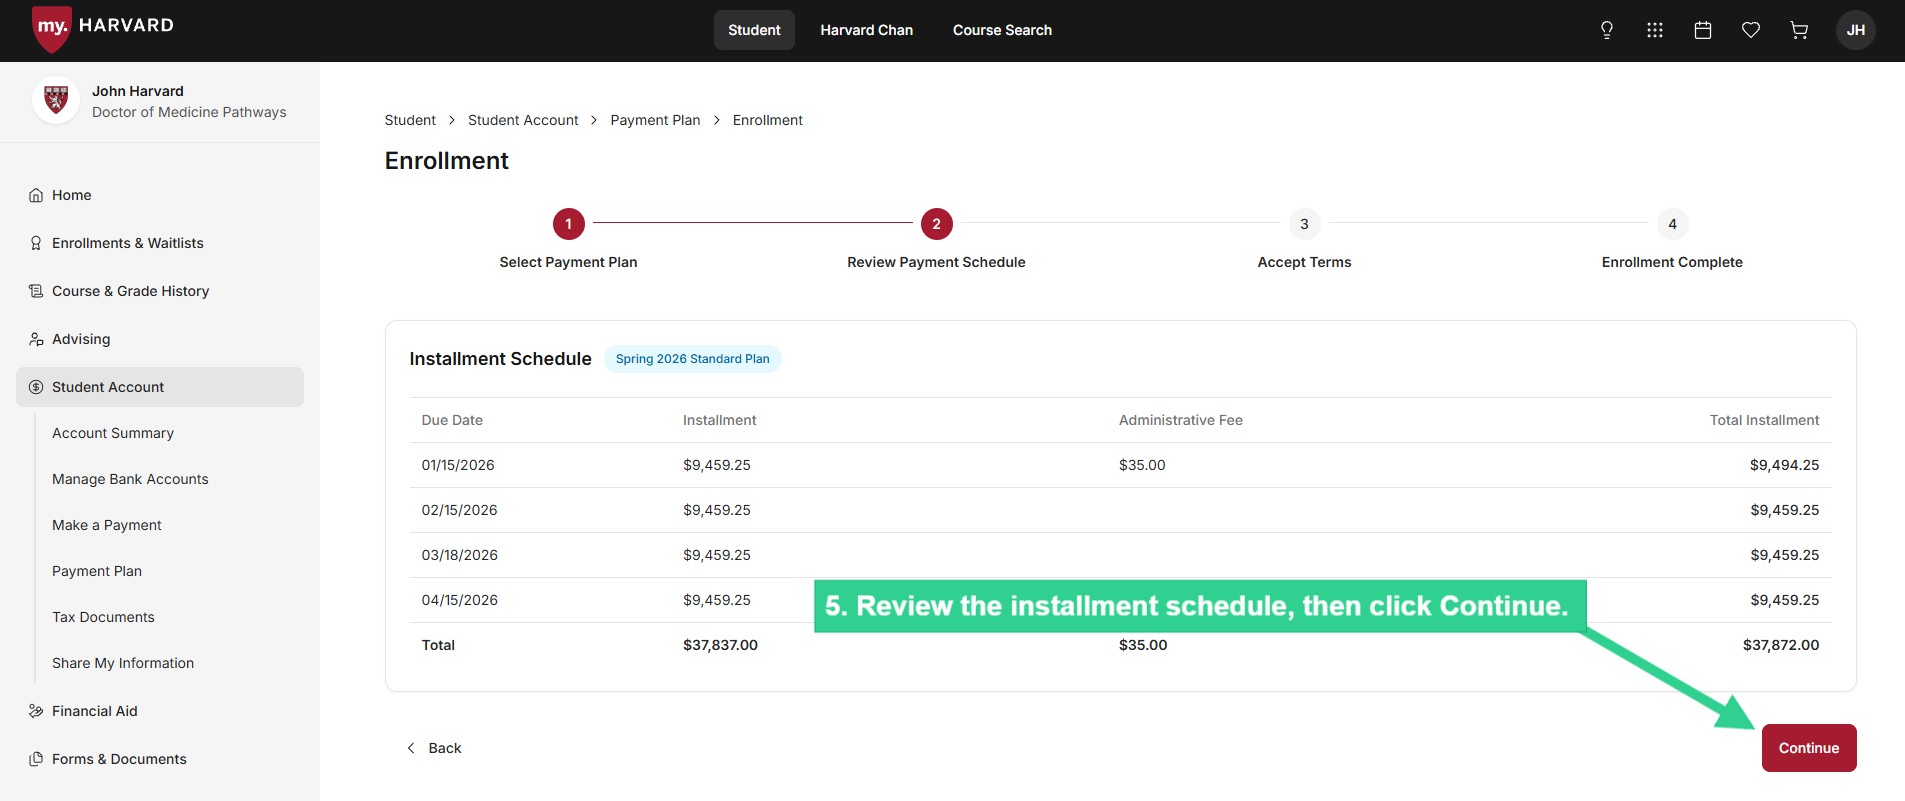Screen dimensions: 1905x801
Task: Click the Back button text
Action: [x=445, y=748]
